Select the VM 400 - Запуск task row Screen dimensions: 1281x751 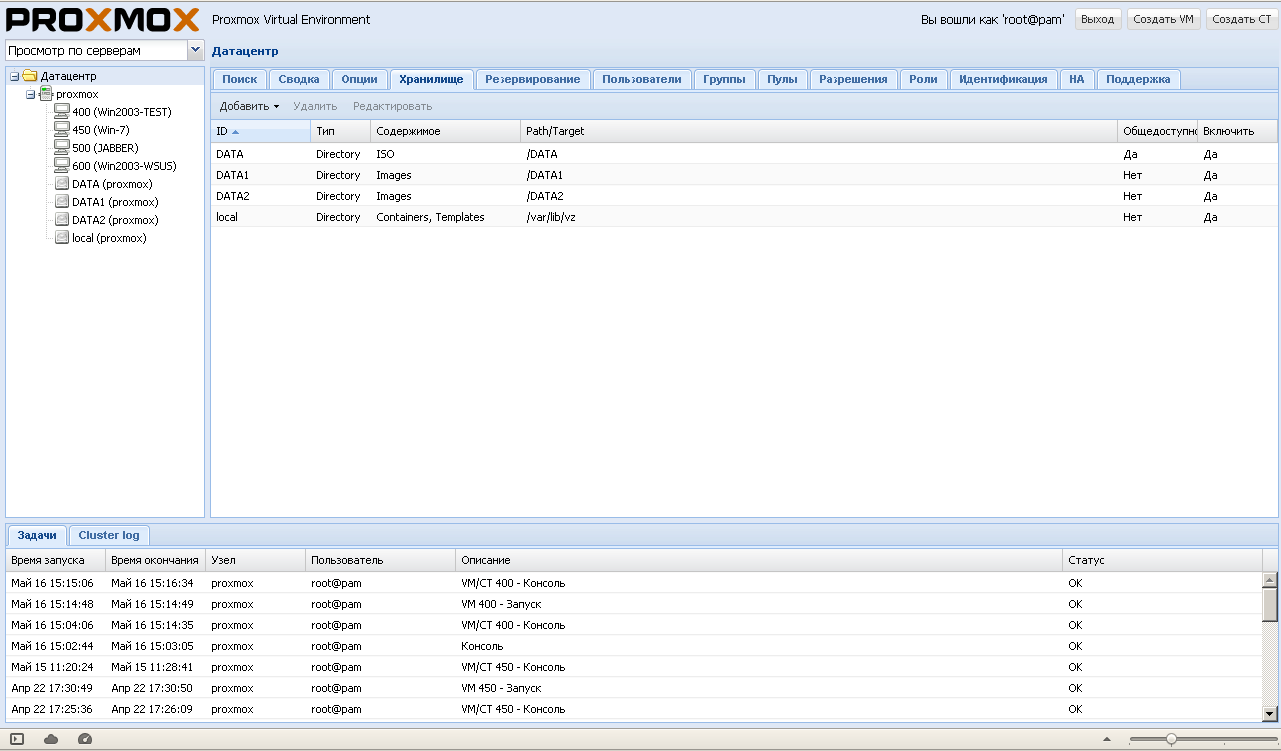(634, 604)
